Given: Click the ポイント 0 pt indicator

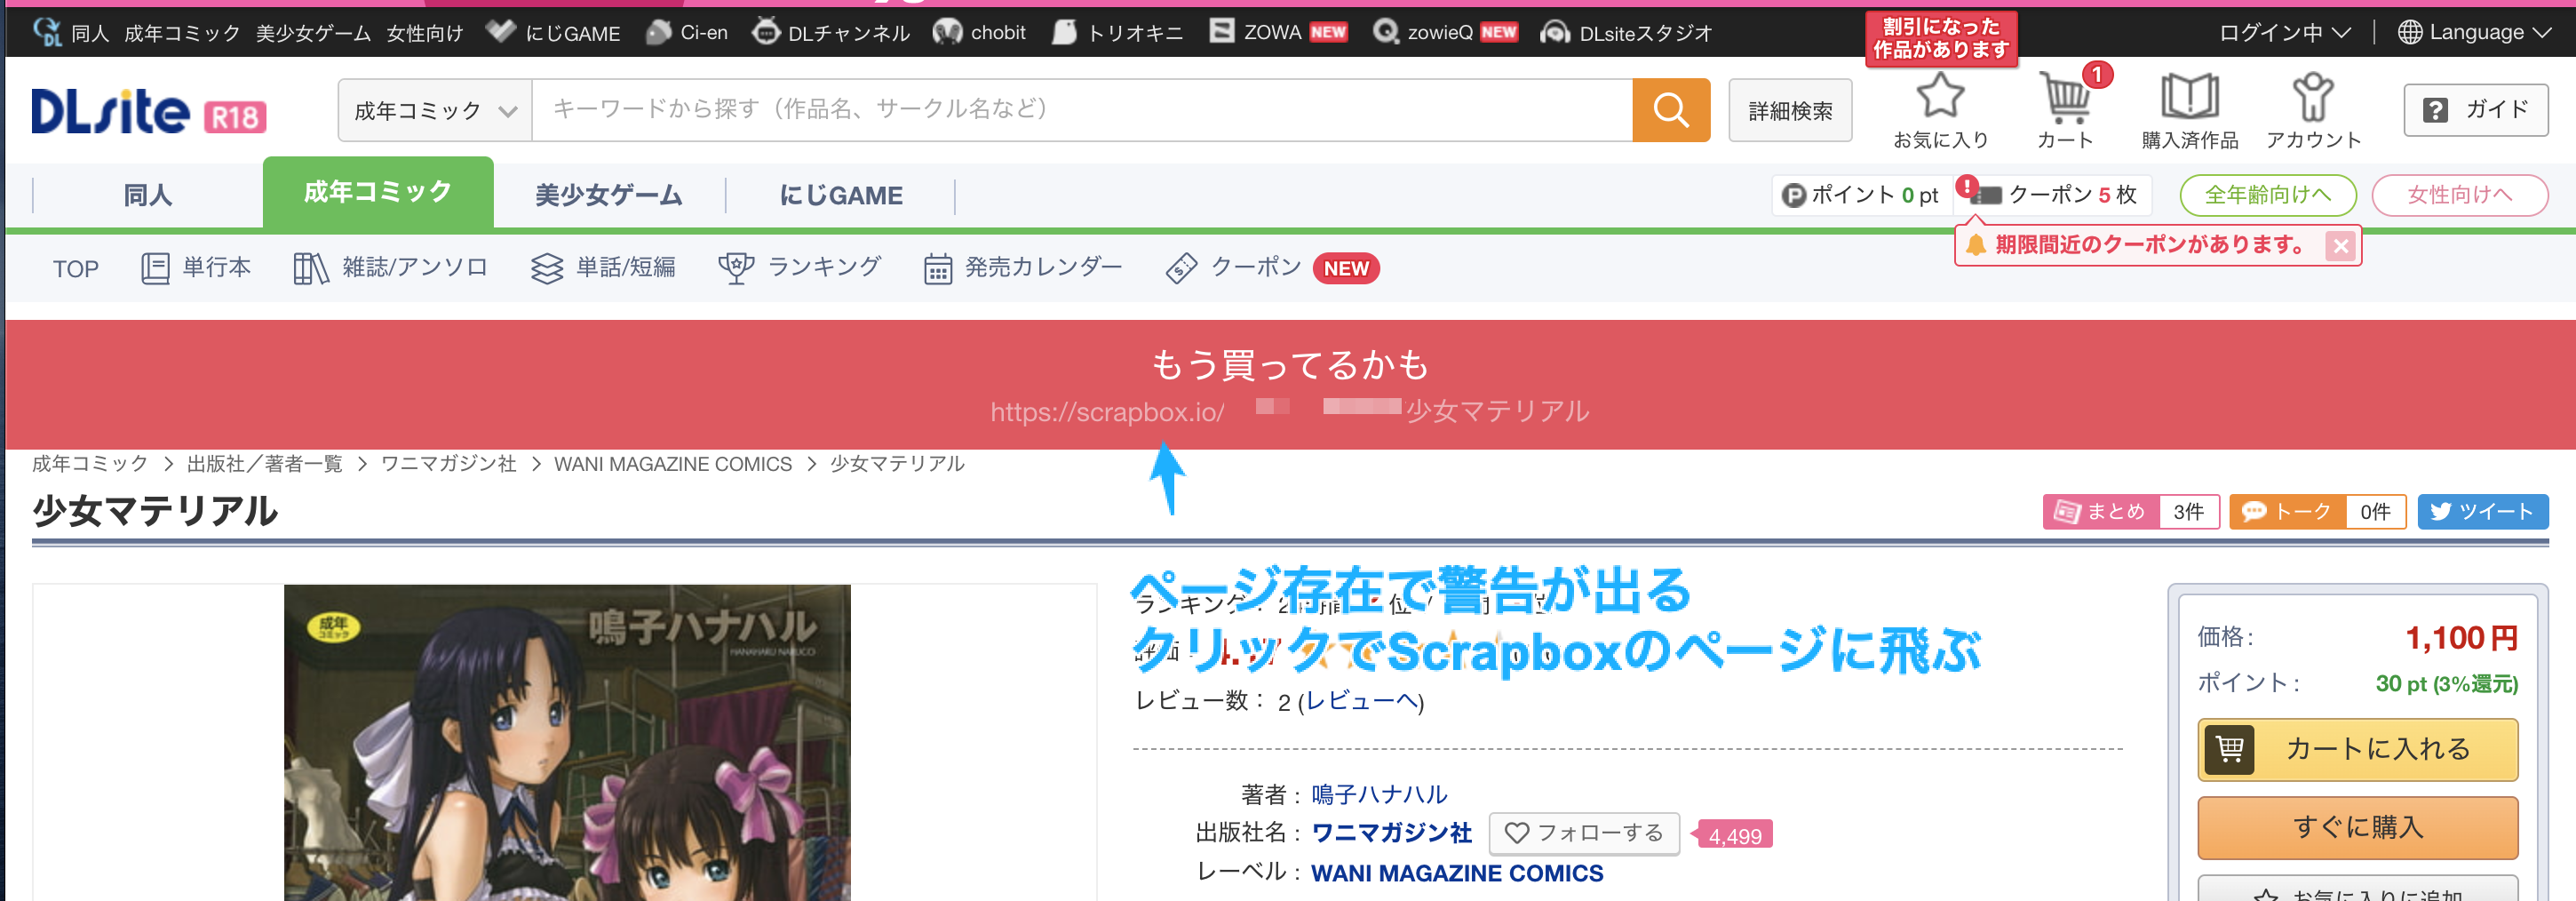Looking at the screenshot, I should point(1861,195).
